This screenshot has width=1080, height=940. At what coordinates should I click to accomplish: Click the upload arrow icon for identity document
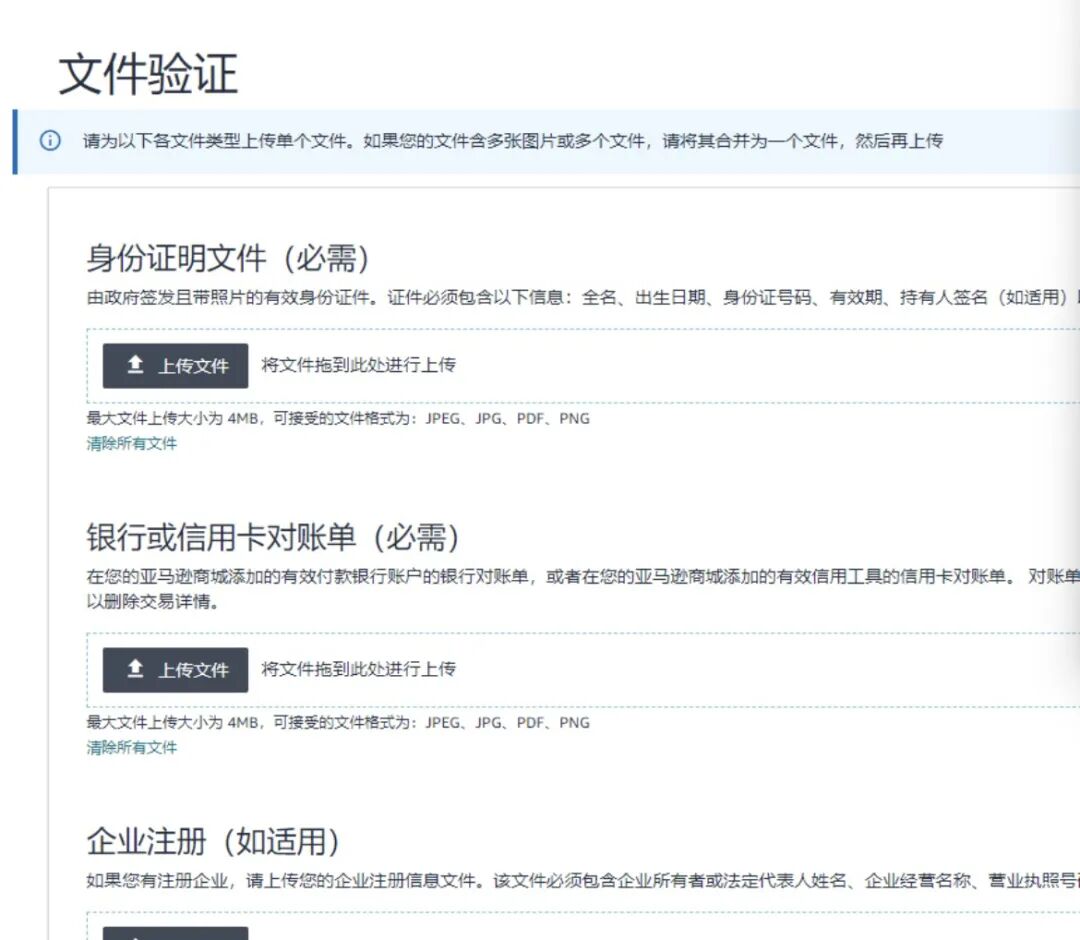point(136,365)
